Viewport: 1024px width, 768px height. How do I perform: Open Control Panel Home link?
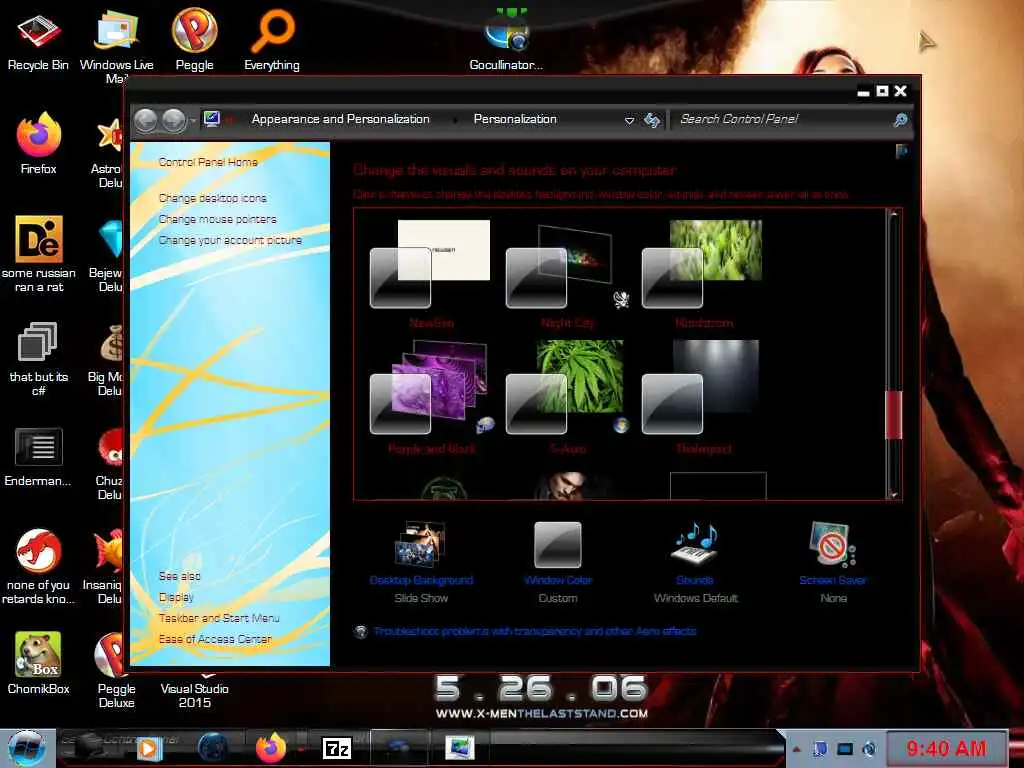(208, 162)
